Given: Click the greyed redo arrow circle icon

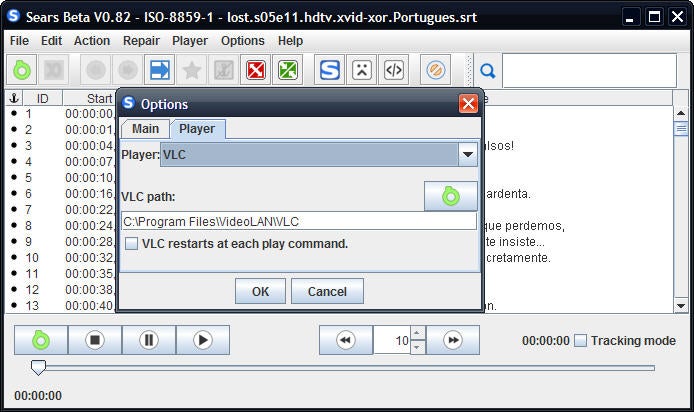Looking at the screenshot, I should coord(128,69).
